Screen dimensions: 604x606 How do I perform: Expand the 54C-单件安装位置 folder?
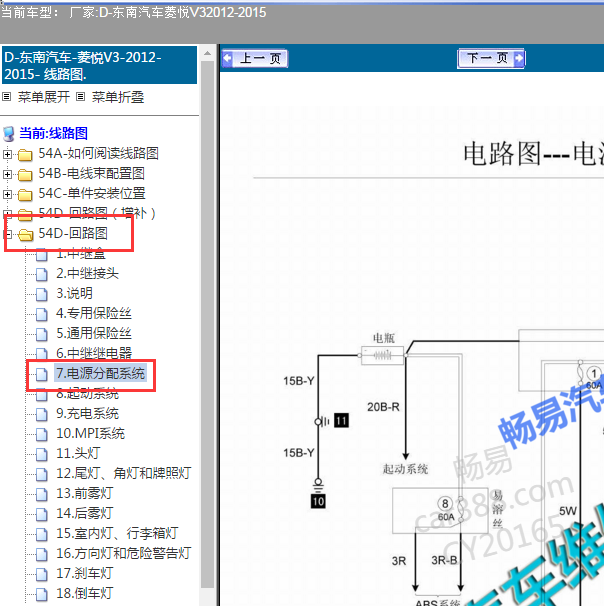point(7,194)
